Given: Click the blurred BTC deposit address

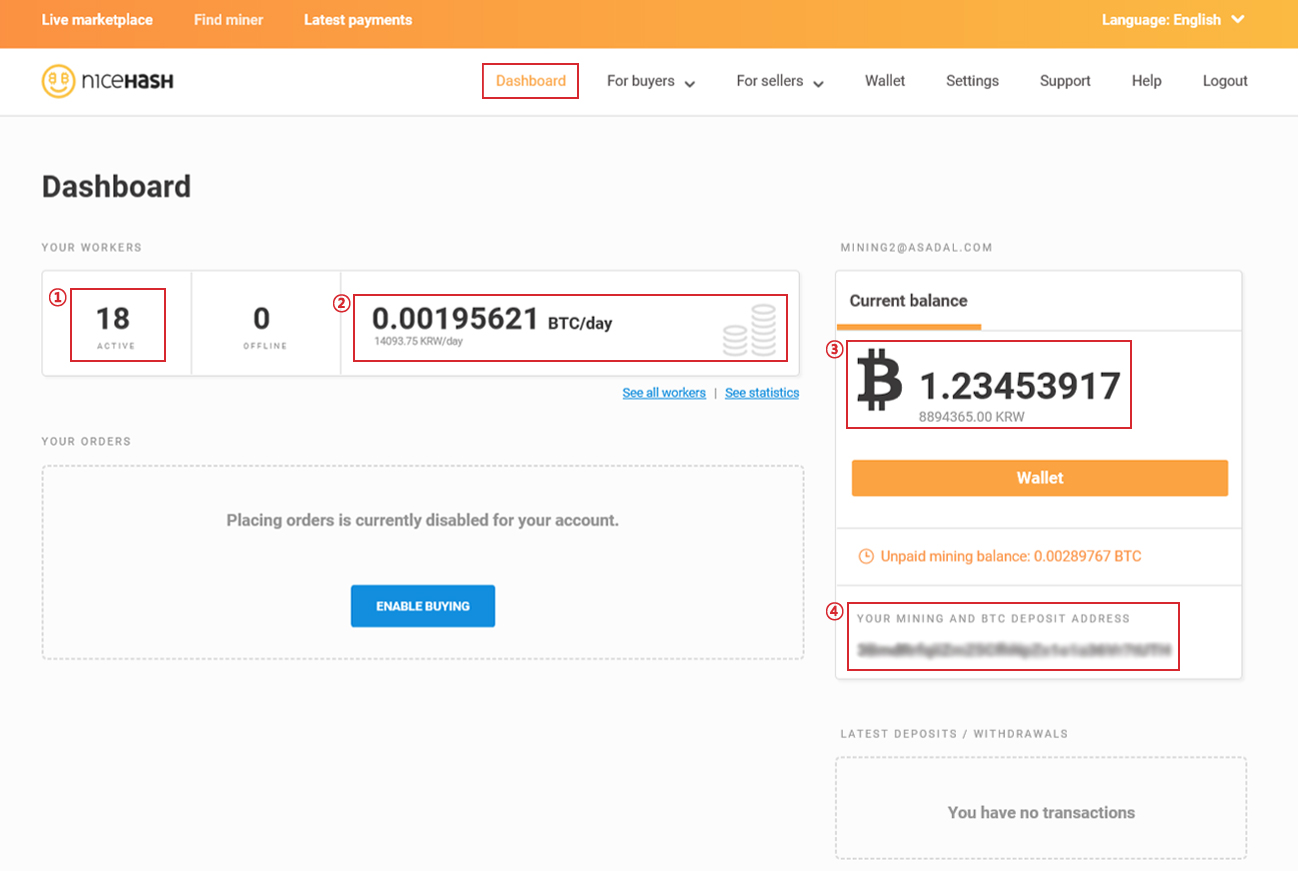Looking at the screenshot, I should coord(1014,649).
